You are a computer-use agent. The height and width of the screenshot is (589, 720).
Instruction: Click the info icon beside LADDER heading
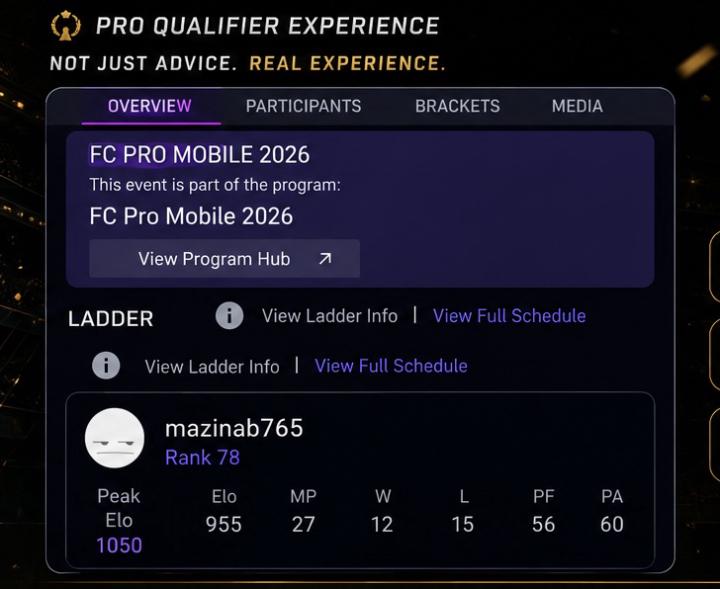229,315
